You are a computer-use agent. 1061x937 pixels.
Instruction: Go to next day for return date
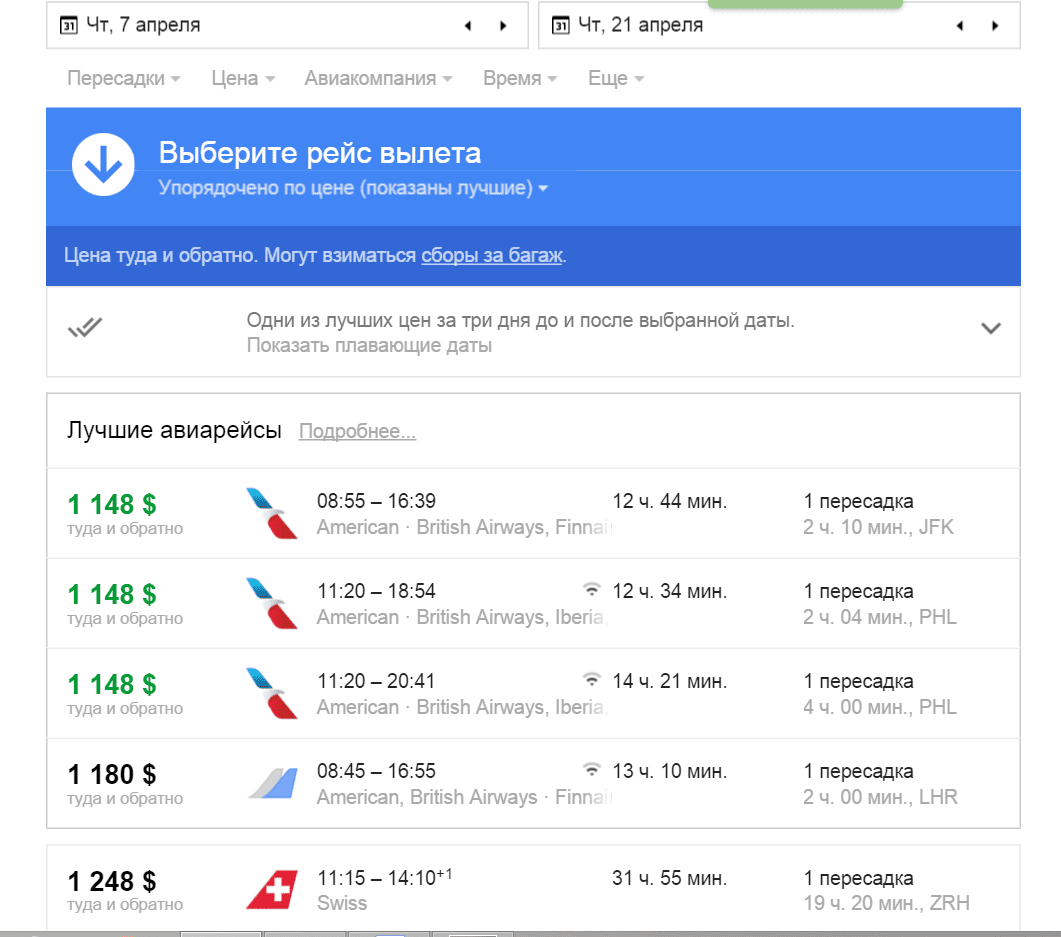[995, 26]
